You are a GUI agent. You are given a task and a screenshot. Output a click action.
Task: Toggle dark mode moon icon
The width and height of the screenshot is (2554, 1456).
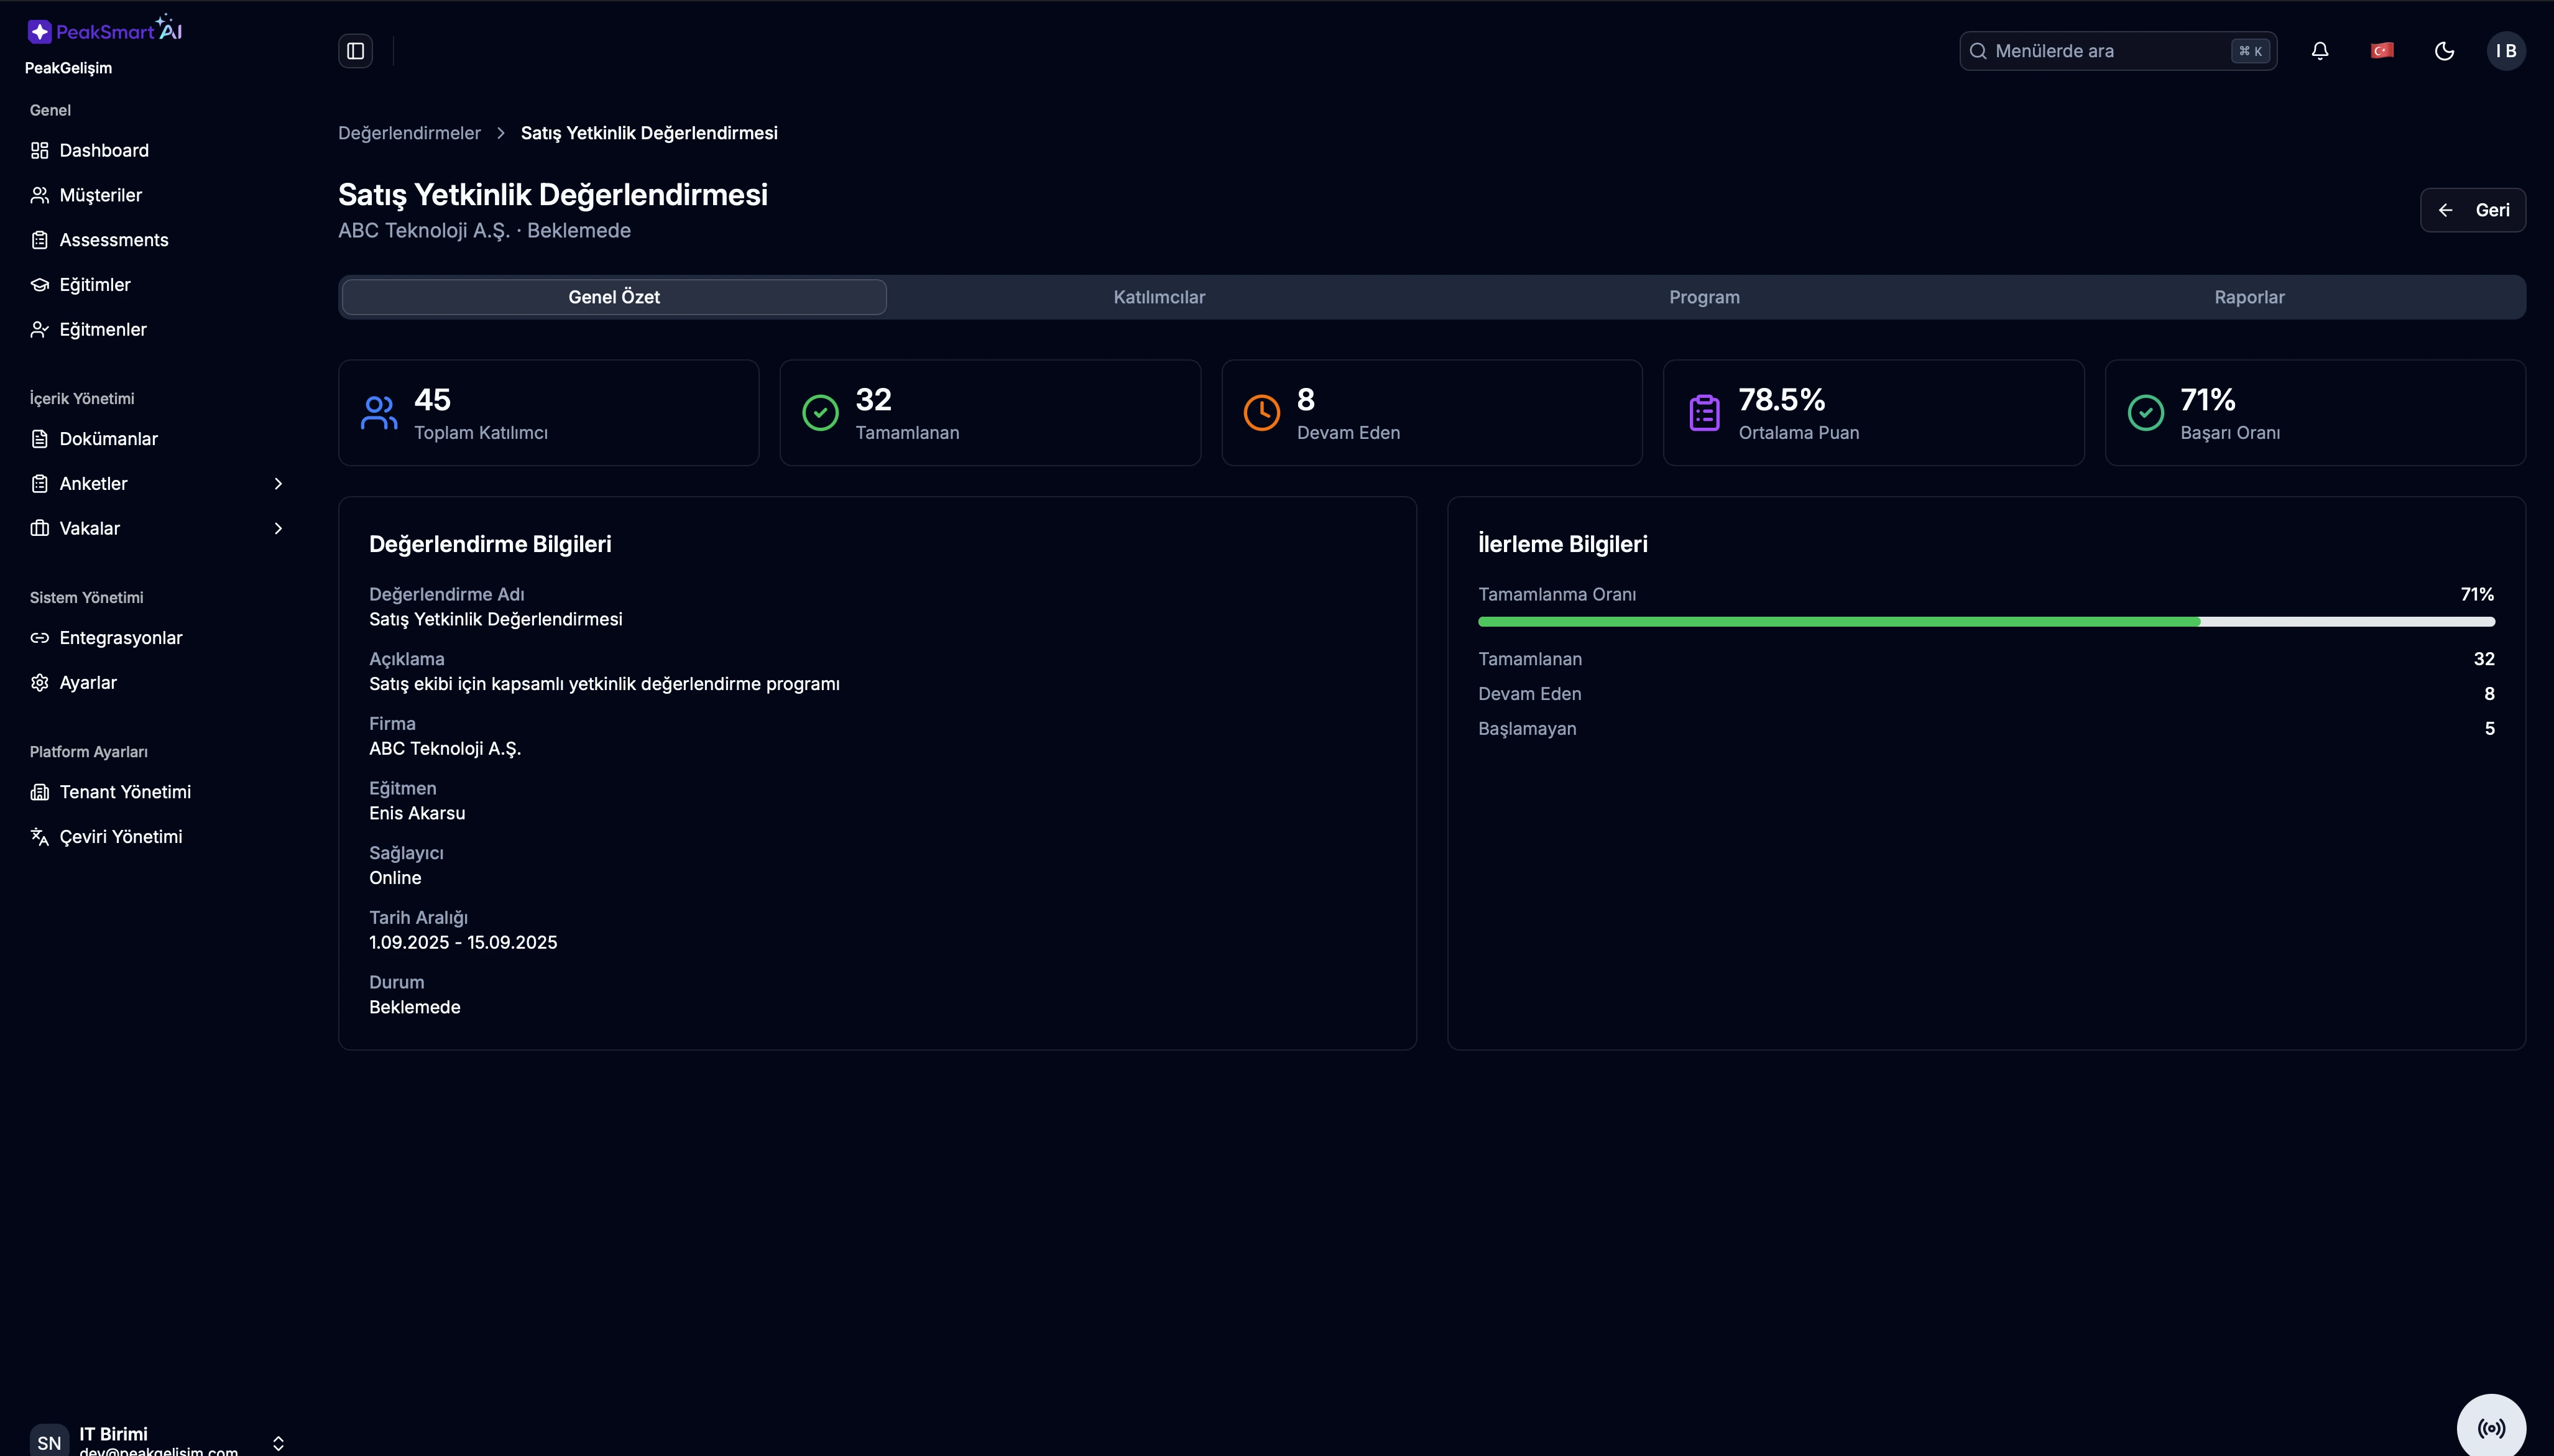(2444, 51)
